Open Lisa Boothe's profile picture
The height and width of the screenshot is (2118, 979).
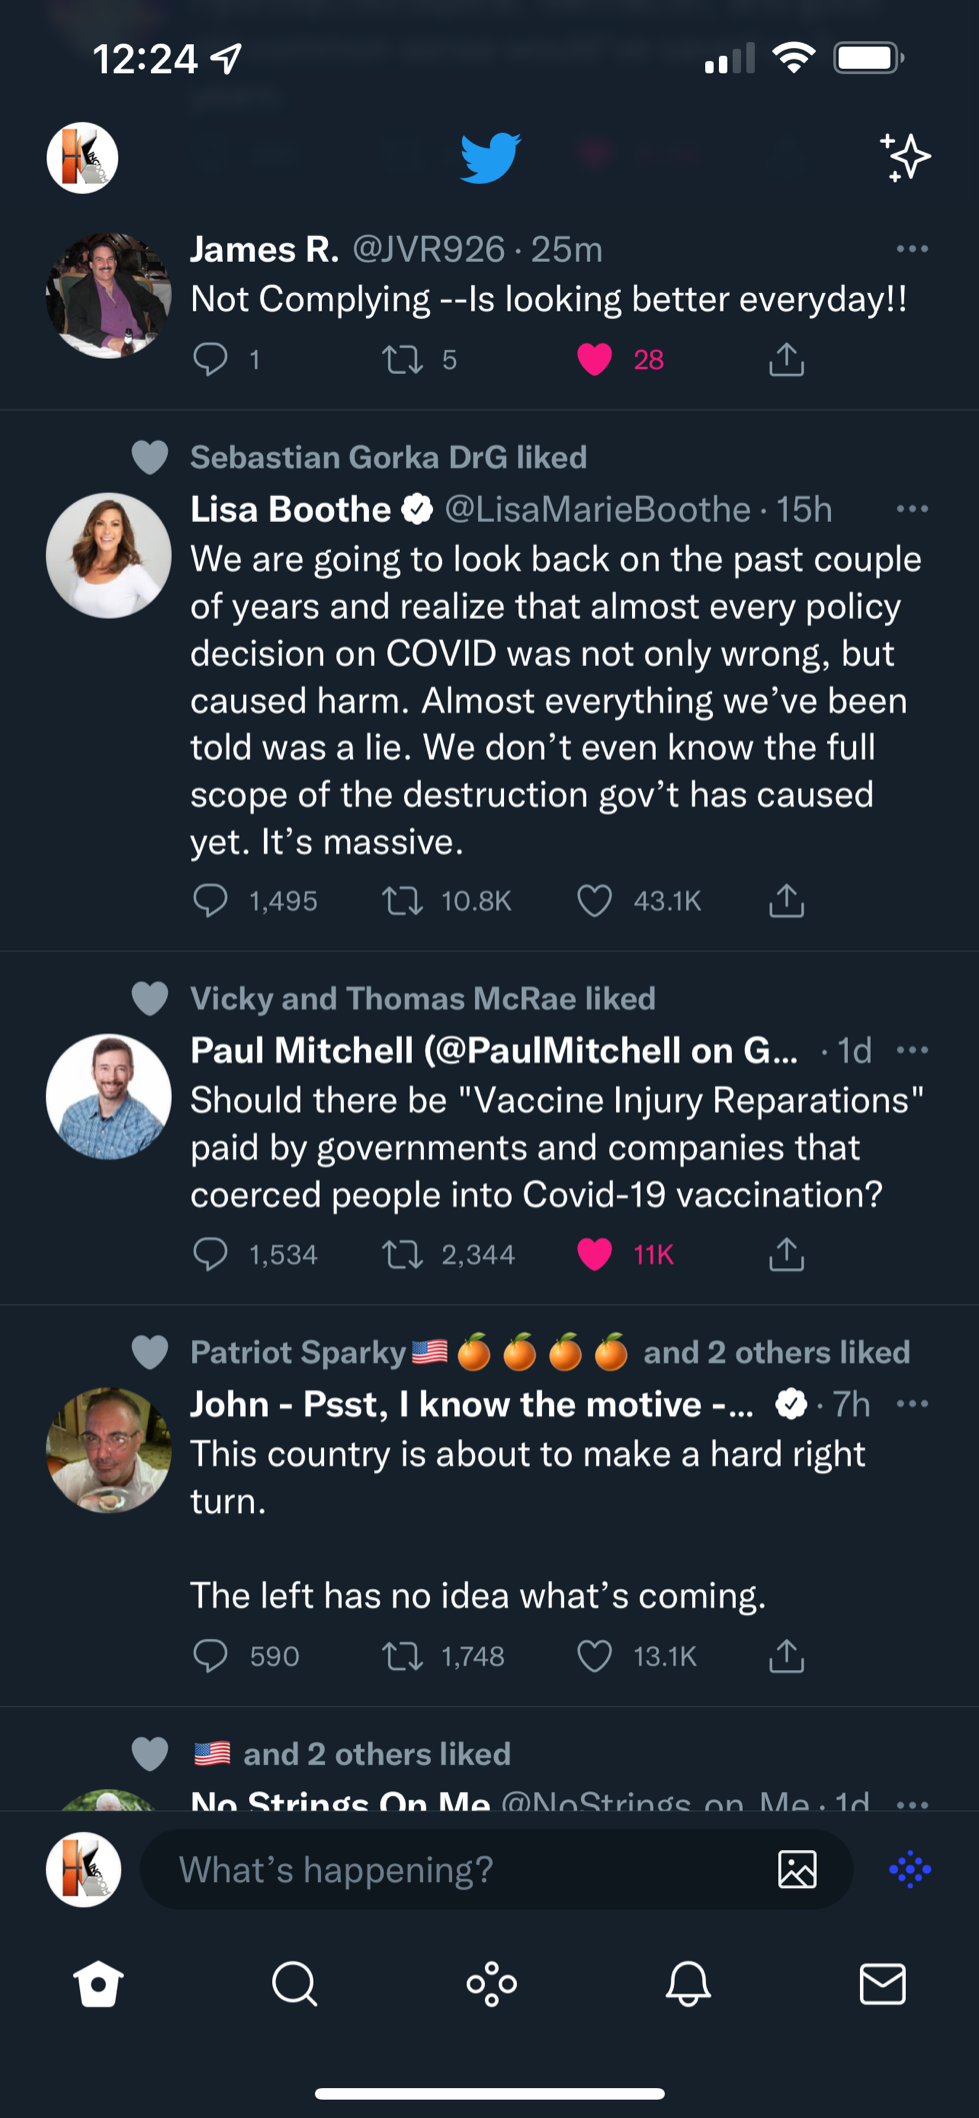pyautogui.click(x=109, y=555)
